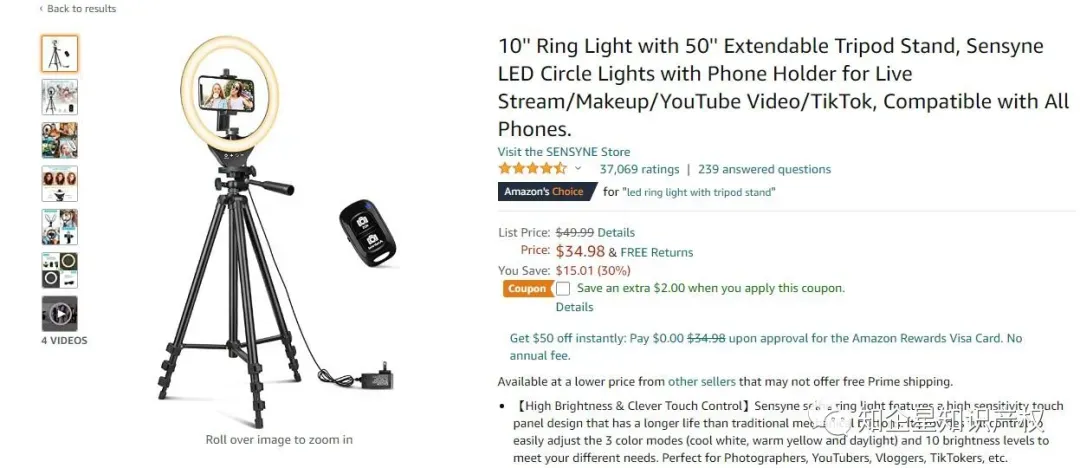Viewport: 1080px width, 468px height.
Task: Open the 37,069 ratings link
Action: click(x=639, y=169)
